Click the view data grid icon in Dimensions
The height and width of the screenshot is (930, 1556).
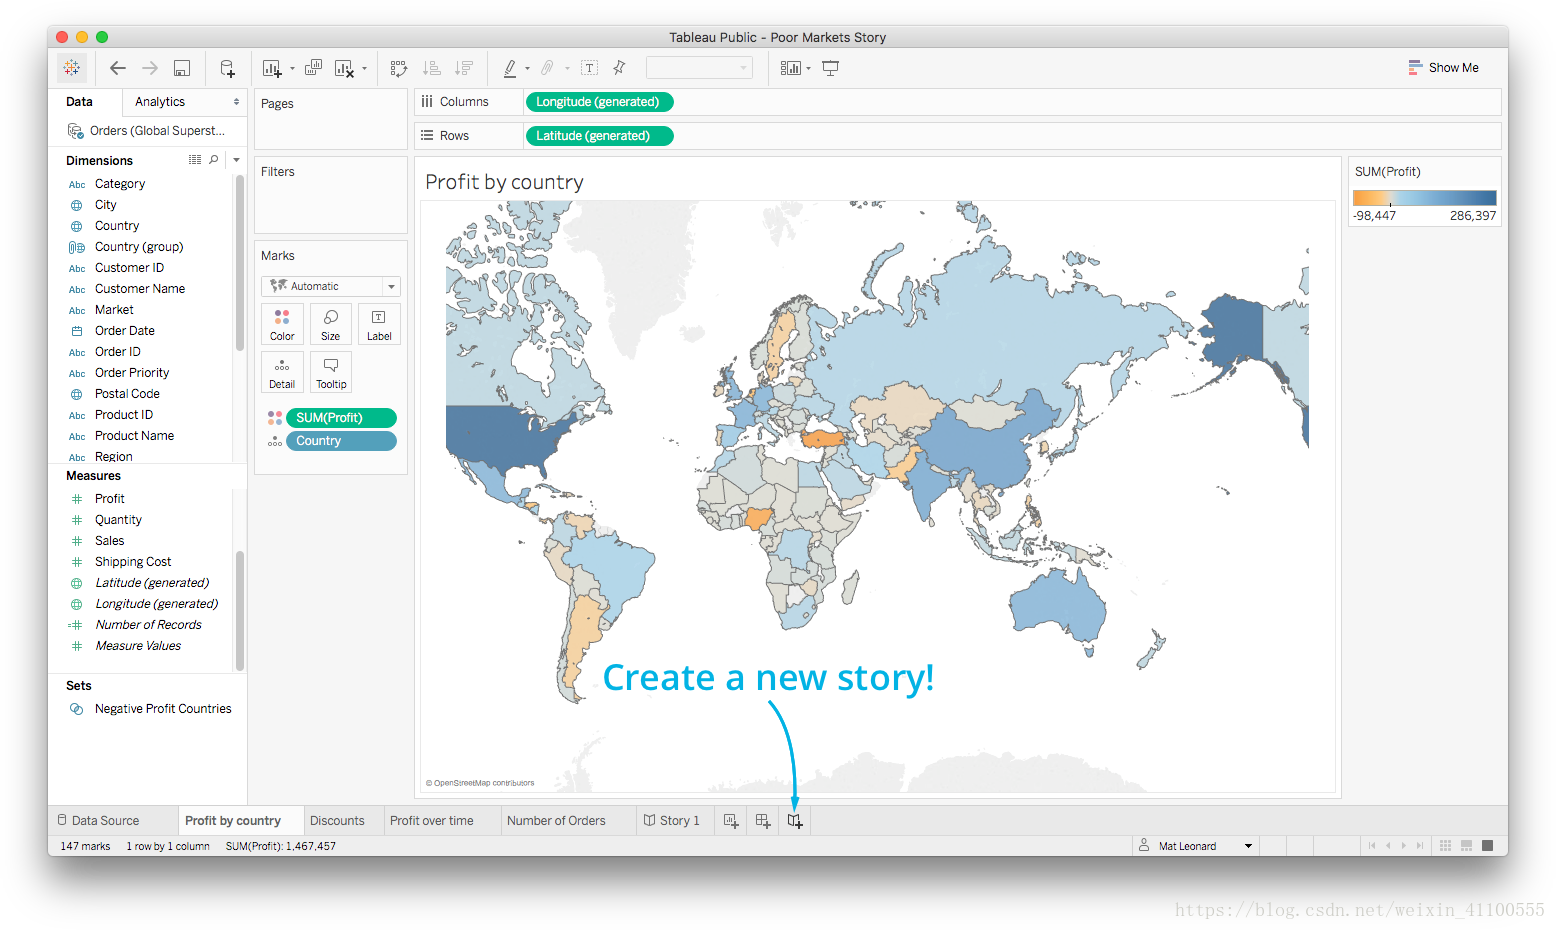pos(195,160)
